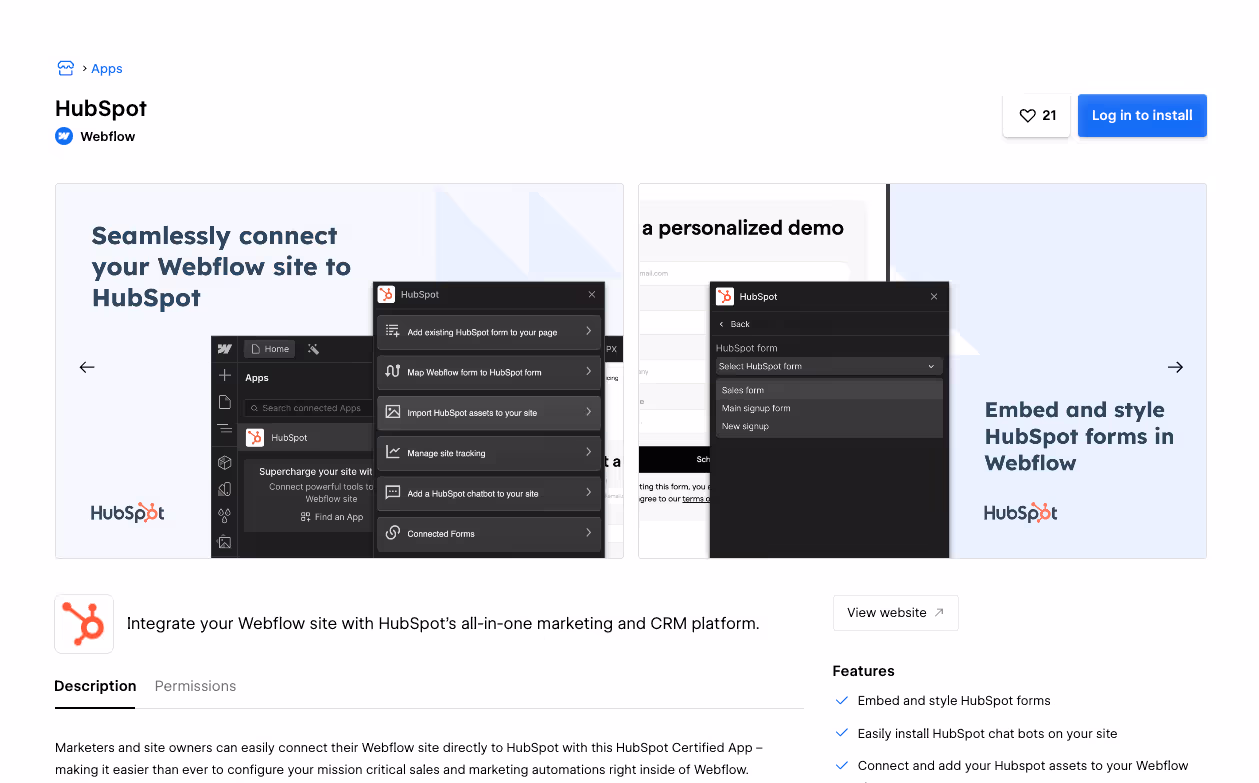Choose 'New signup' in dropdown list

pyautogui.click(x=829, y=426)
